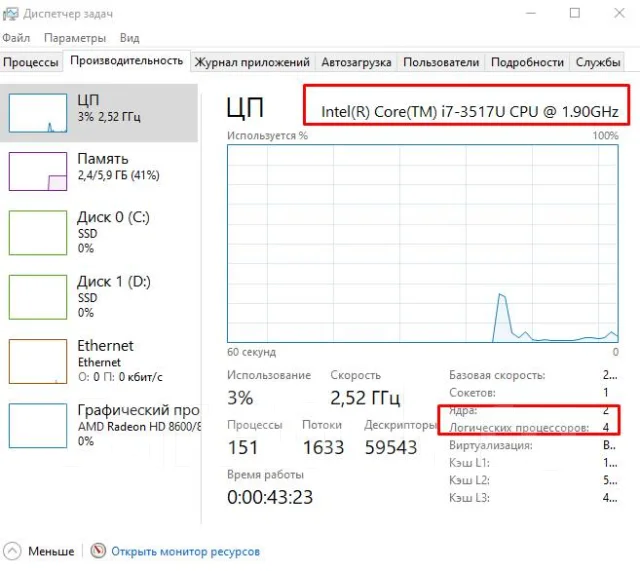Screen dimensions: 640x571
Task: Click the Базовая скорость label
Action: (497, 375)
